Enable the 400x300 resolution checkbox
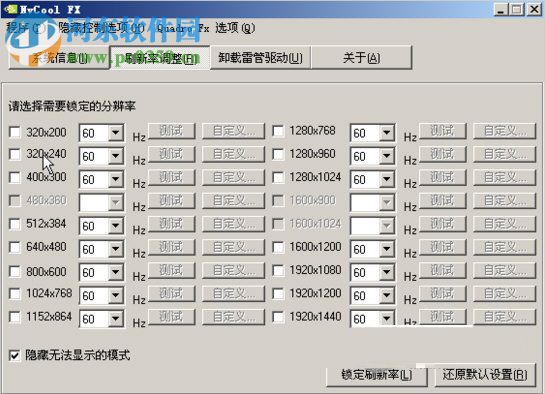Screen dimensions: 545x394 pos(15,178)
